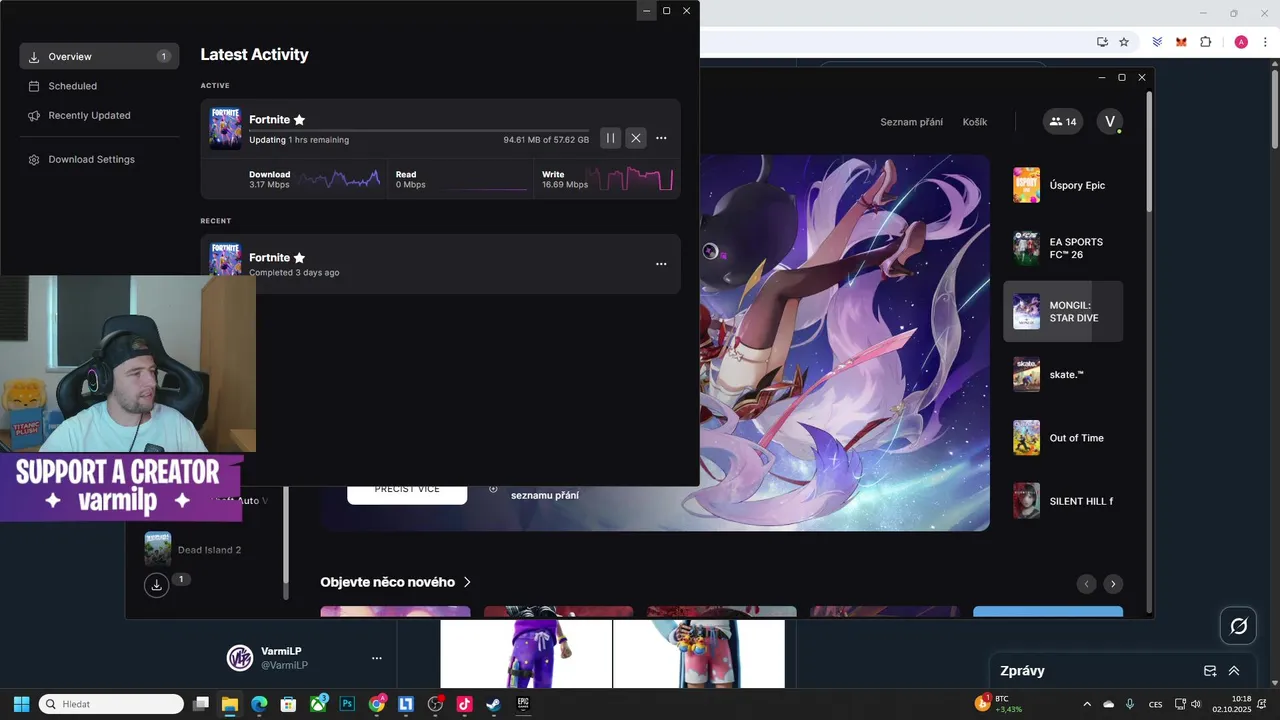Screen dimensions: 1280x720
Task: Expand the Objevte něco nového section arrow
Action: (467, 582)
